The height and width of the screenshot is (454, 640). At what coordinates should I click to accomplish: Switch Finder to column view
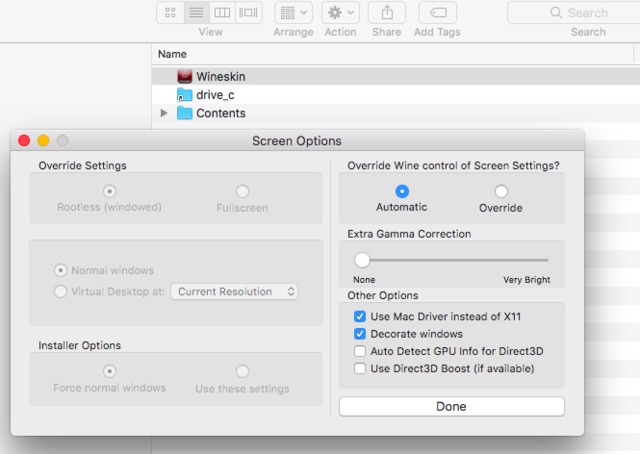click(222, 13)
